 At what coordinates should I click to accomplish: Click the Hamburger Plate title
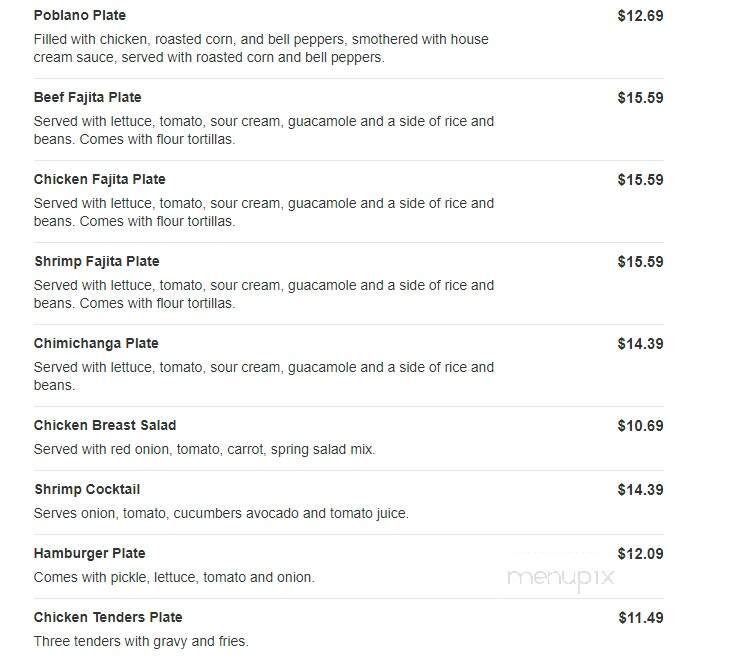(89, 553)
